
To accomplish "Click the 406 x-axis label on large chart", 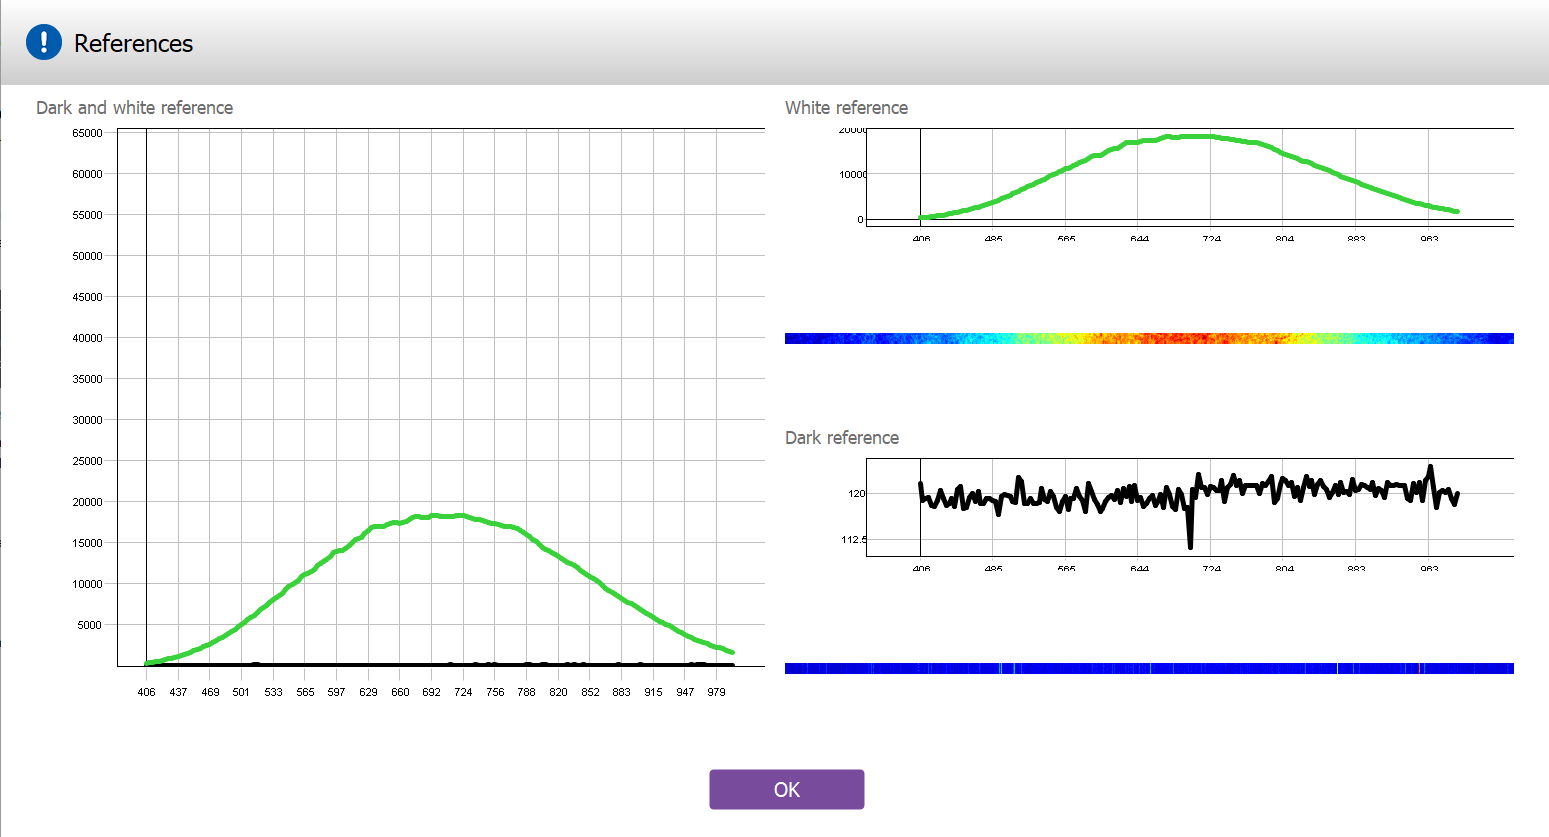I will pos(146,692).
